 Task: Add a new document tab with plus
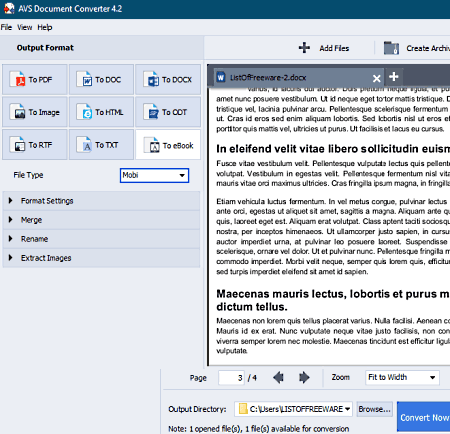coord(394,77)
